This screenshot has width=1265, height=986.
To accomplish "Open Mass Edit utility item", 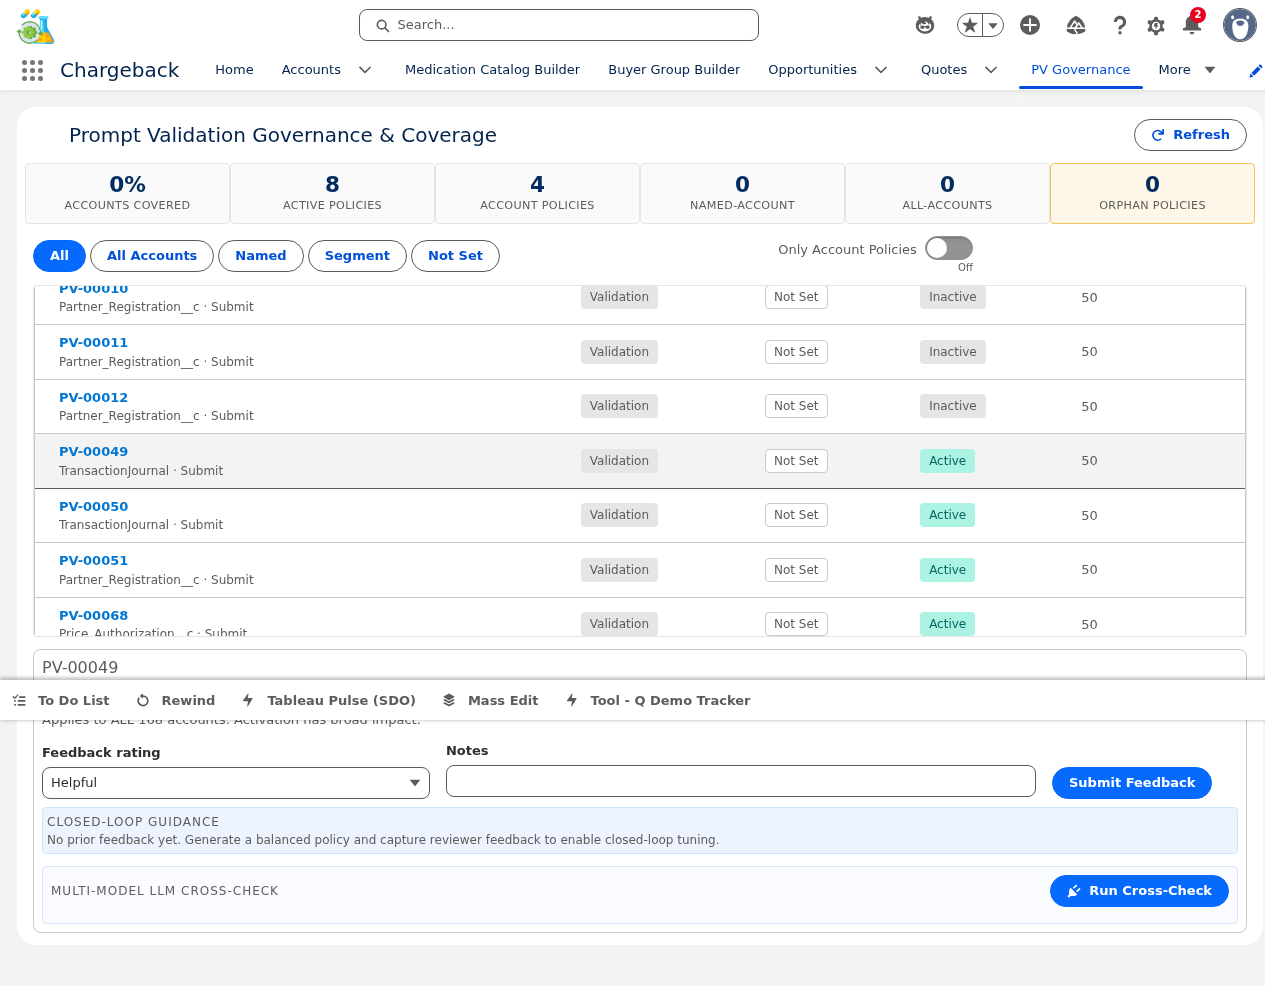I will click(x=490, y=700).
